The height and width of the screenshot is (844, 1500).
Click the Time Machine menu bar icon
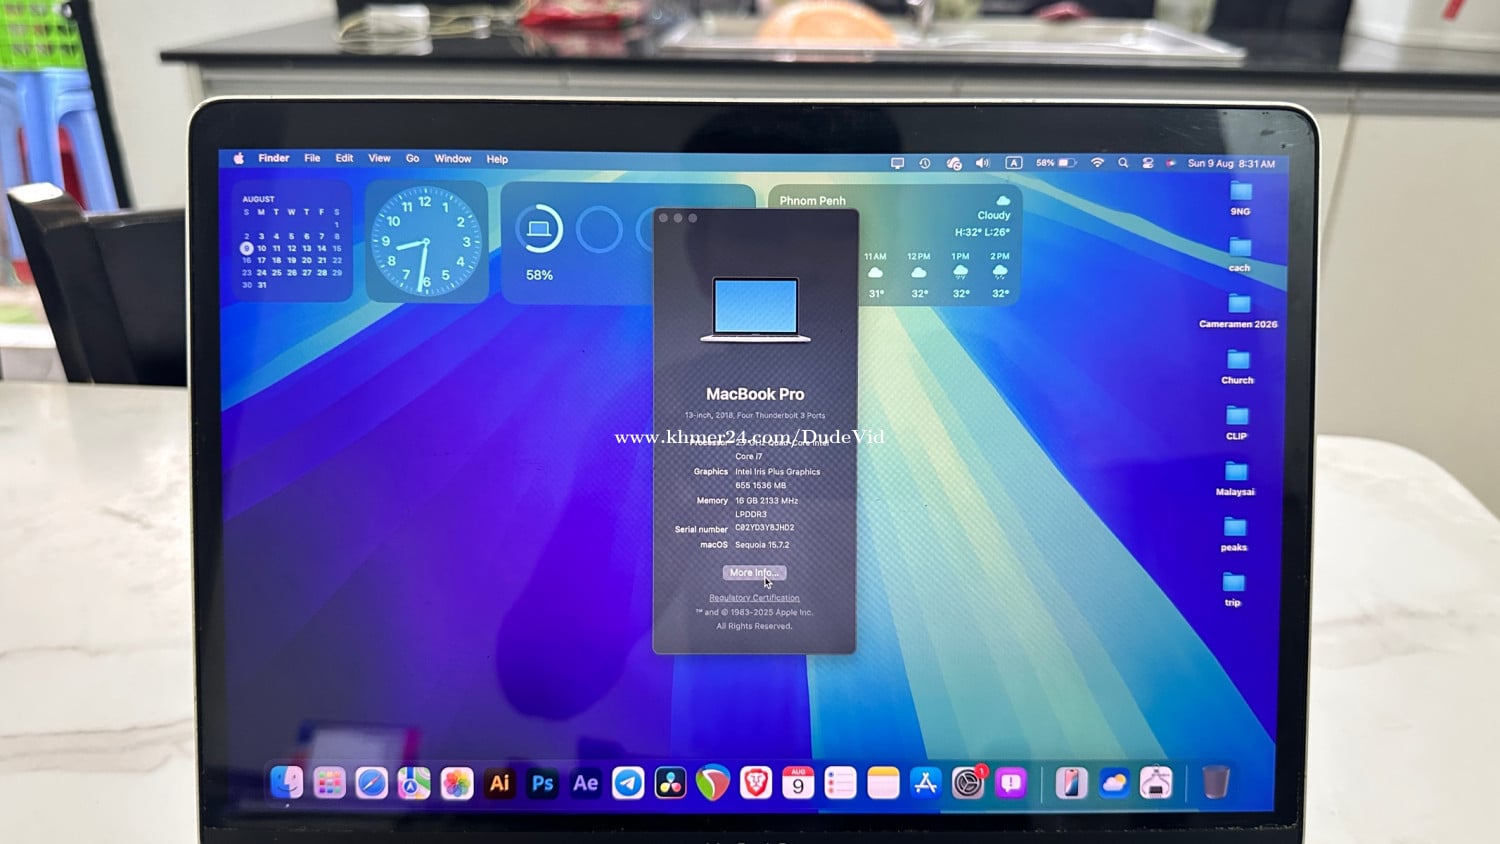925,163
